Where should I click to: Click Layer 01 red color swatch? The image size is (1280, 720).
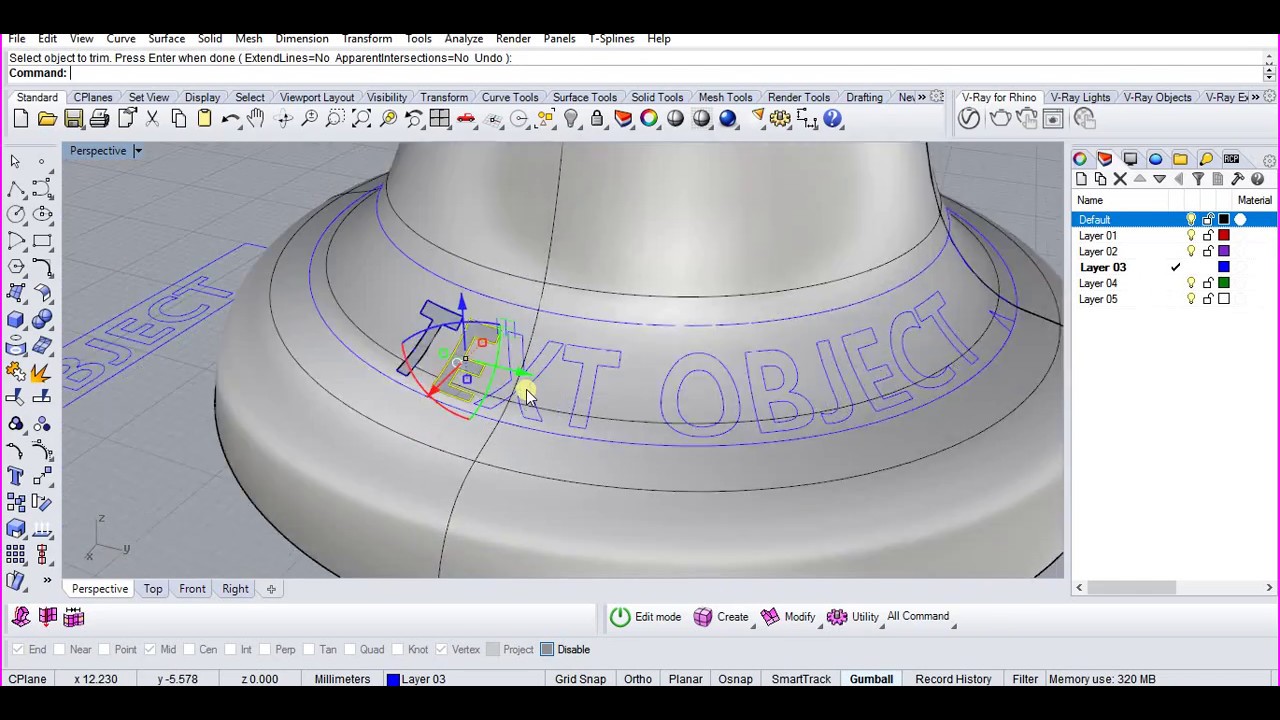coord(1224,236)
